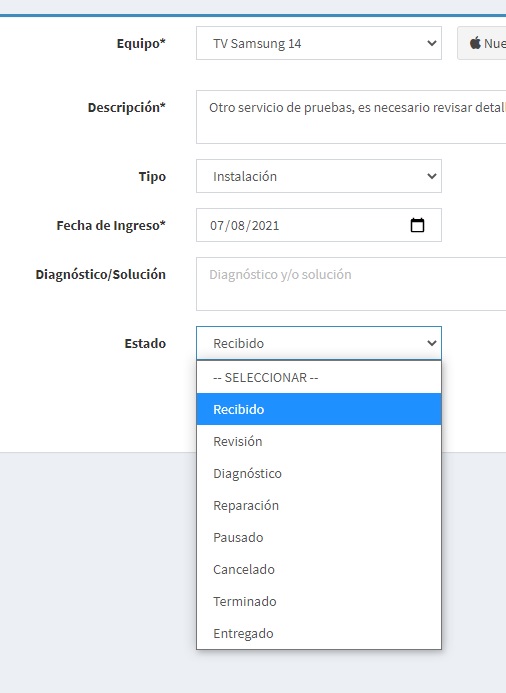Image resolution: width=506 pixels, height=693 pixels.
Task: Select Revisión from the Estado list
Action: point(319,442)
